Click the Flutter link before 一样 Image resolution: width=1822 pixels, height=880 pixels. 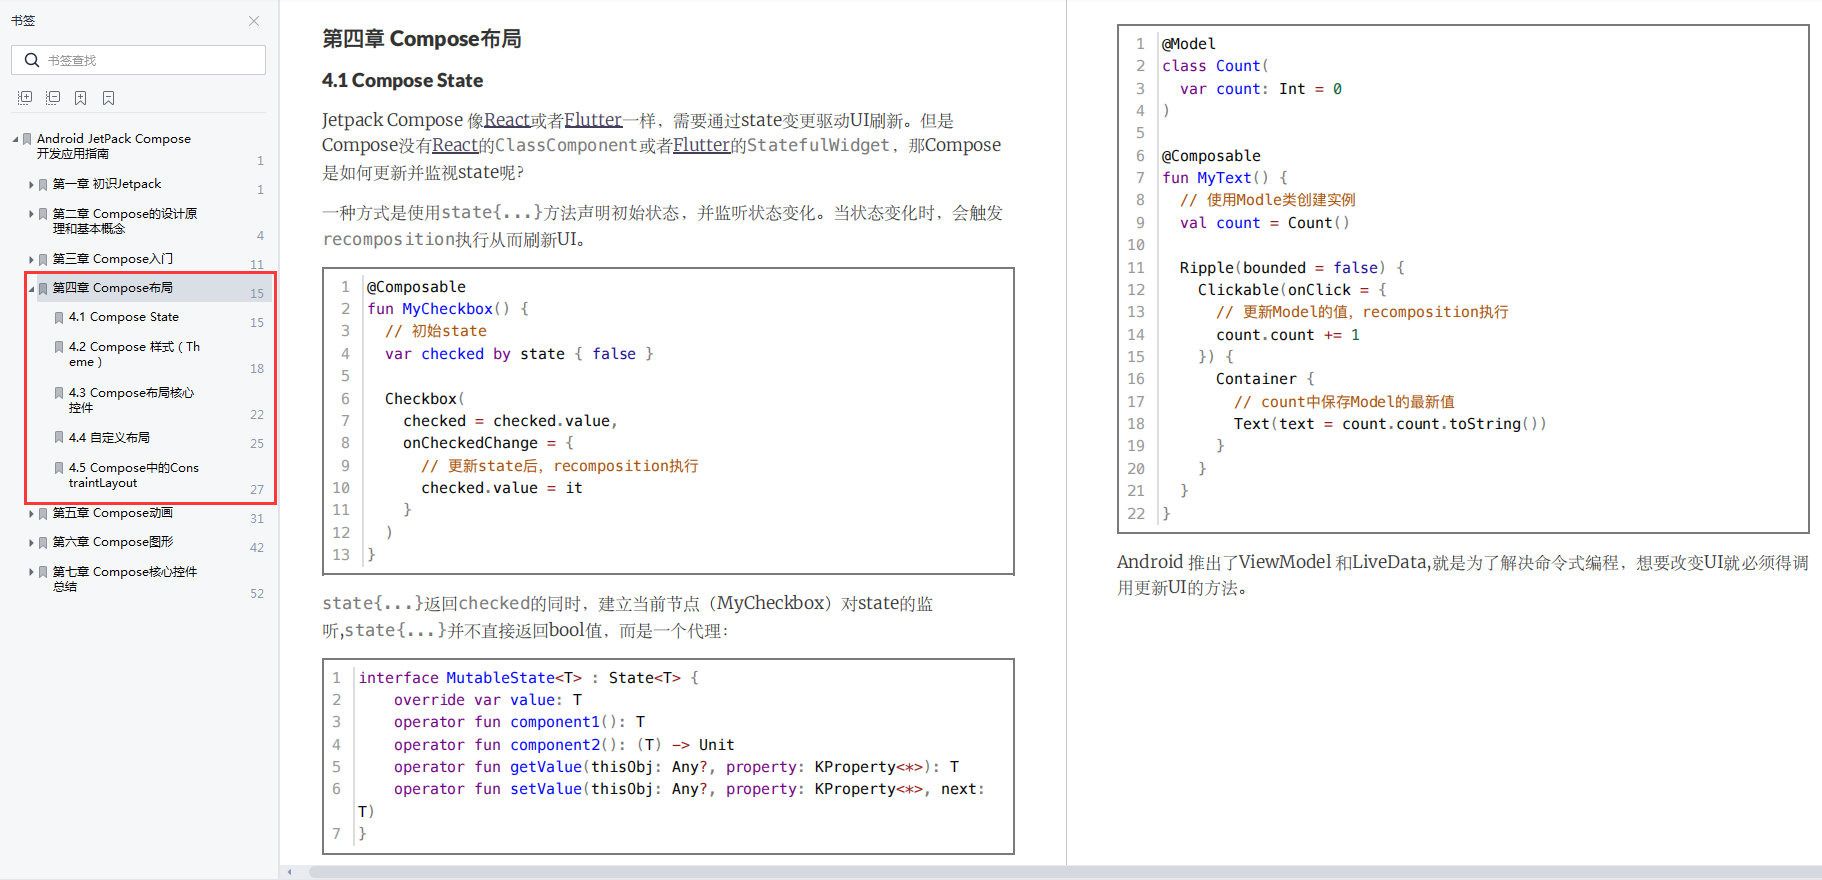tap(593, 120)
